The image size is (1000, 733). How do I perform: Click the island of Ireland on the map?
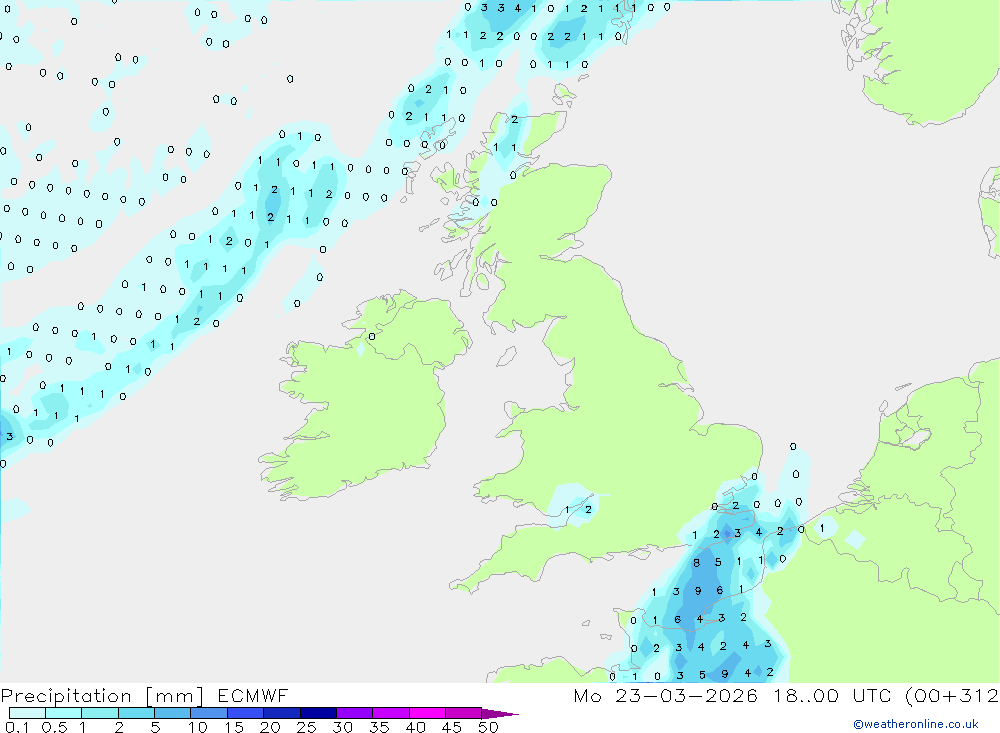pyautogui.click(x=364, y=396)
